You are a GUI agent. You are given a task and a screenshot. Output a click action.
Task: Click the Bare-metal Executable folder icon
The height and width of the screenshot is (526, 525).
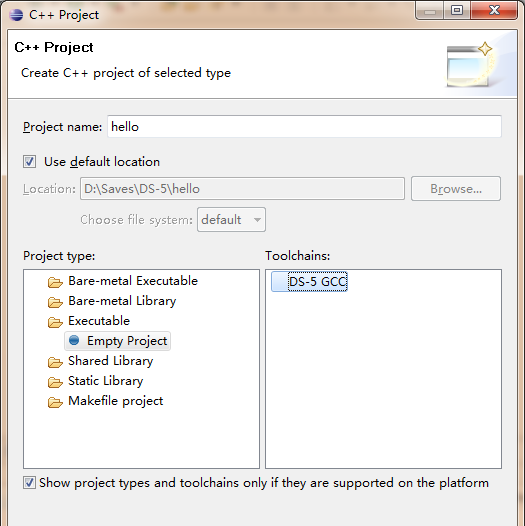[x=55, y=282]
